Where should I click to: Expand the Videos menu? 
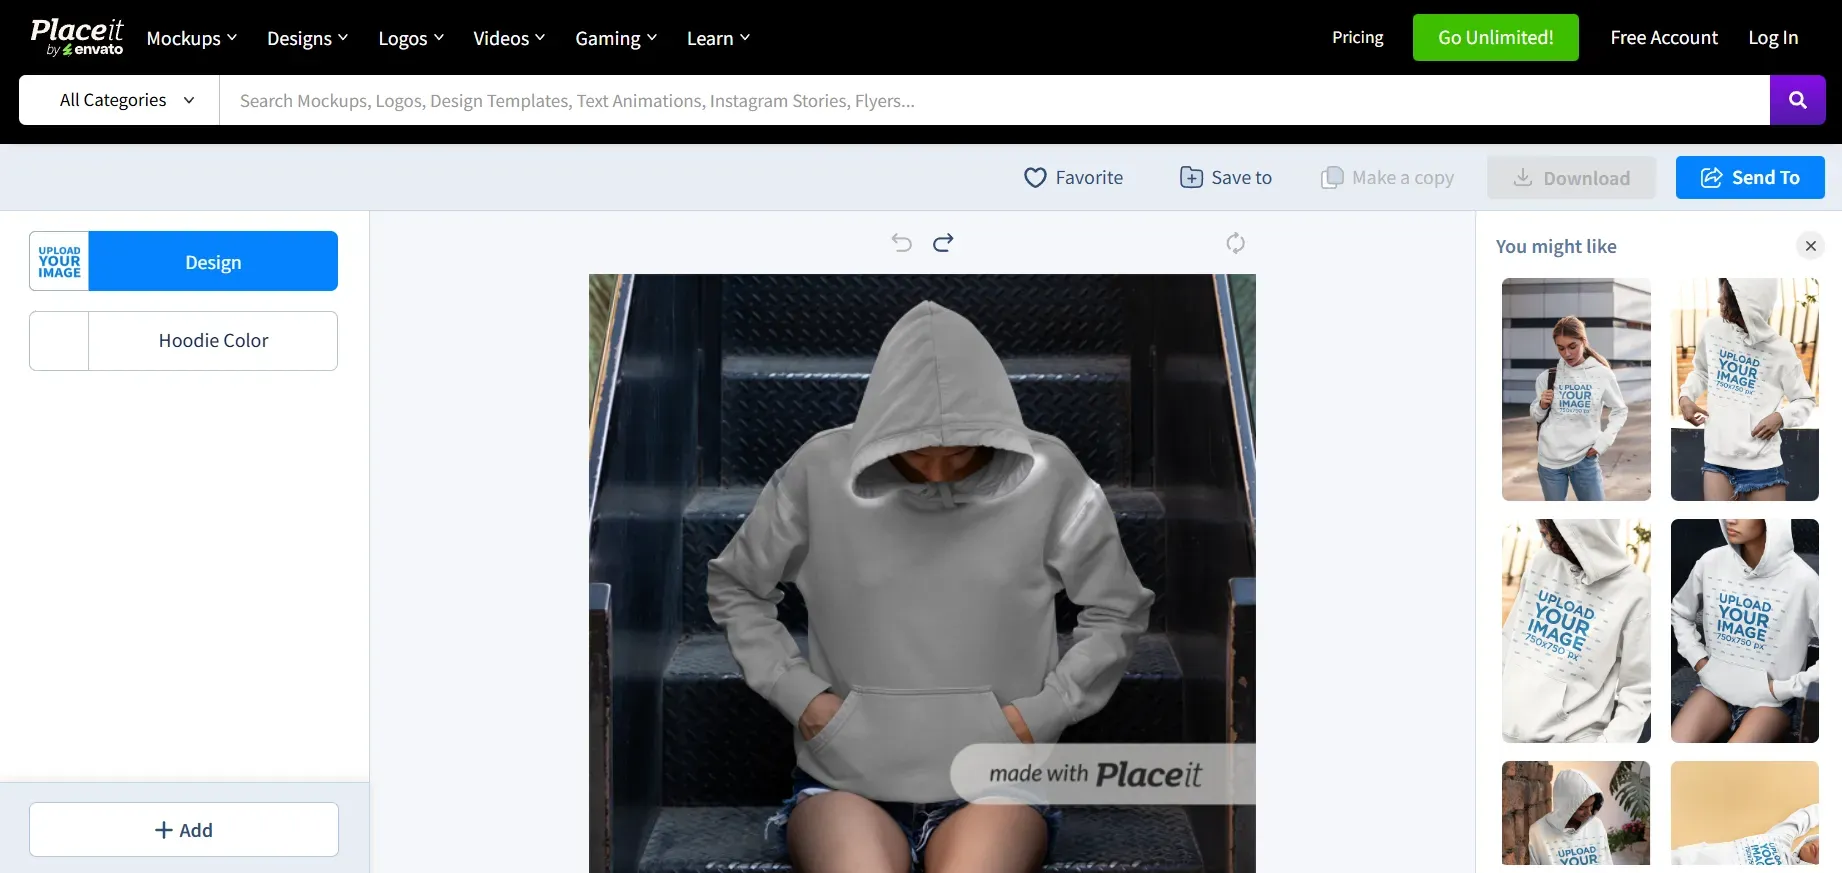click(x=509, y=38)
